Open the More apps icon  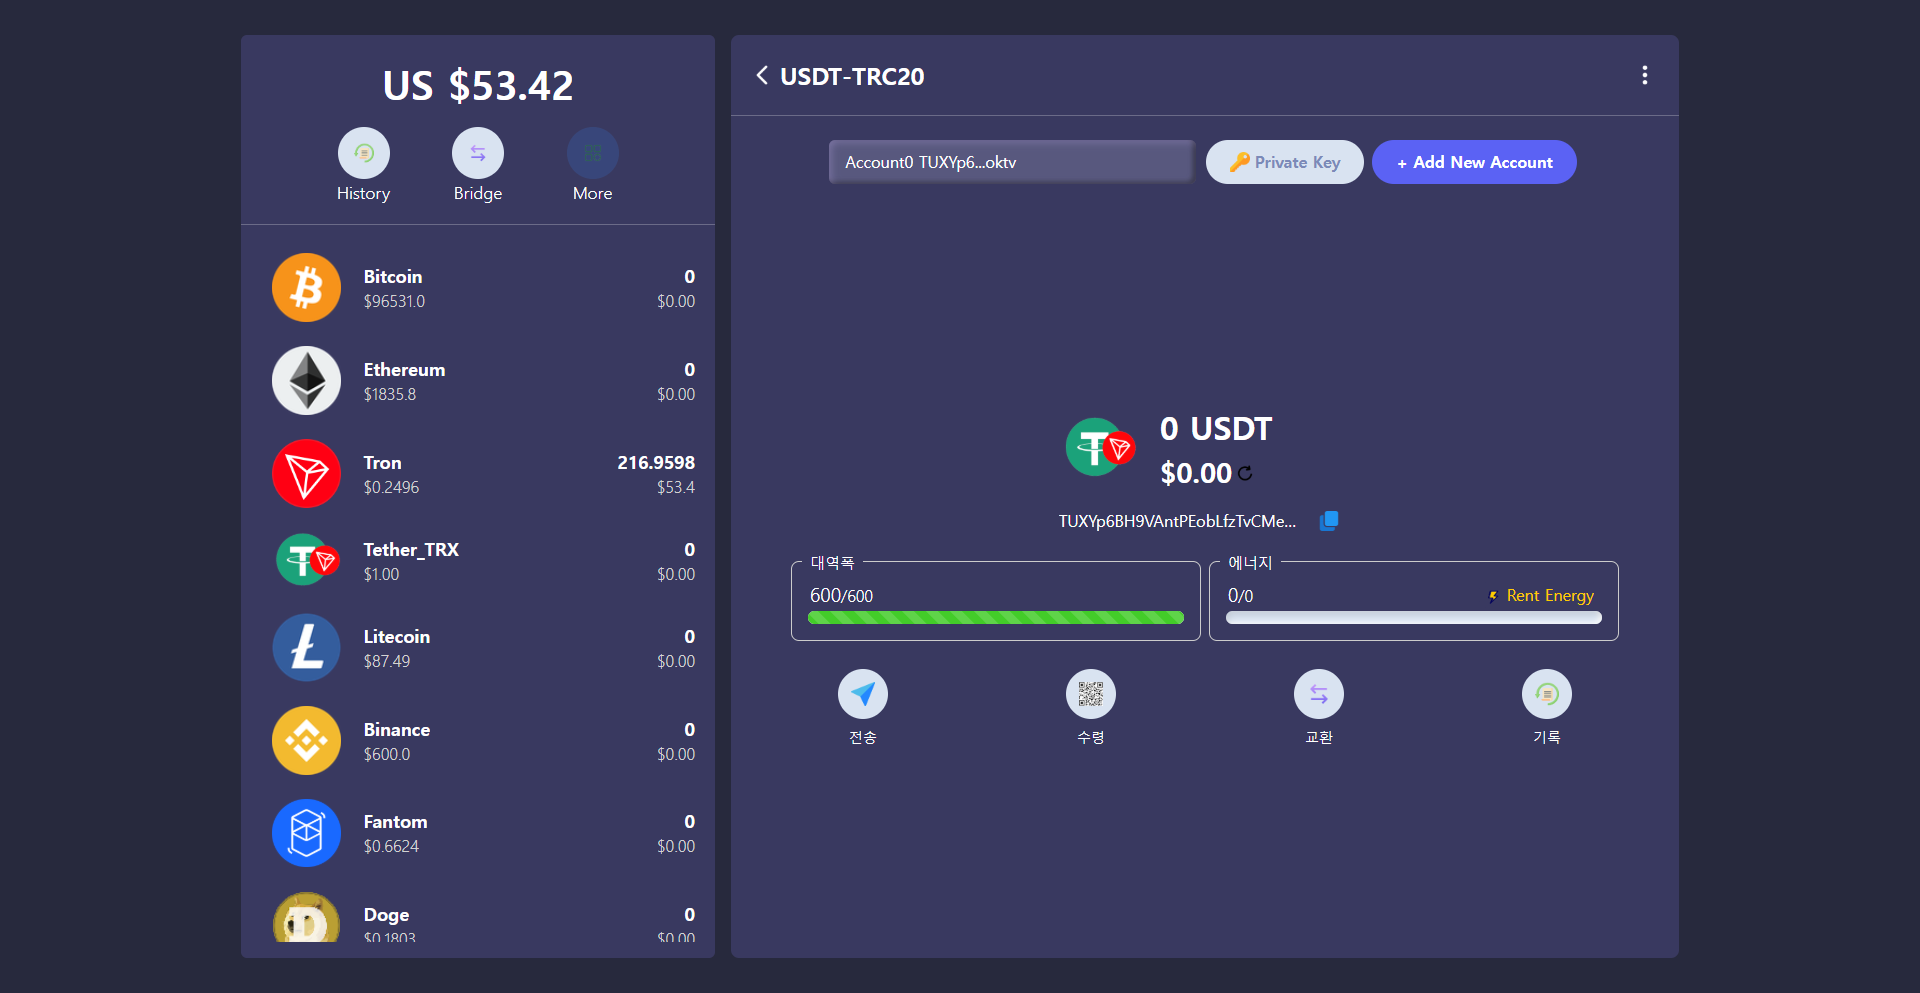tap(593, 153)
